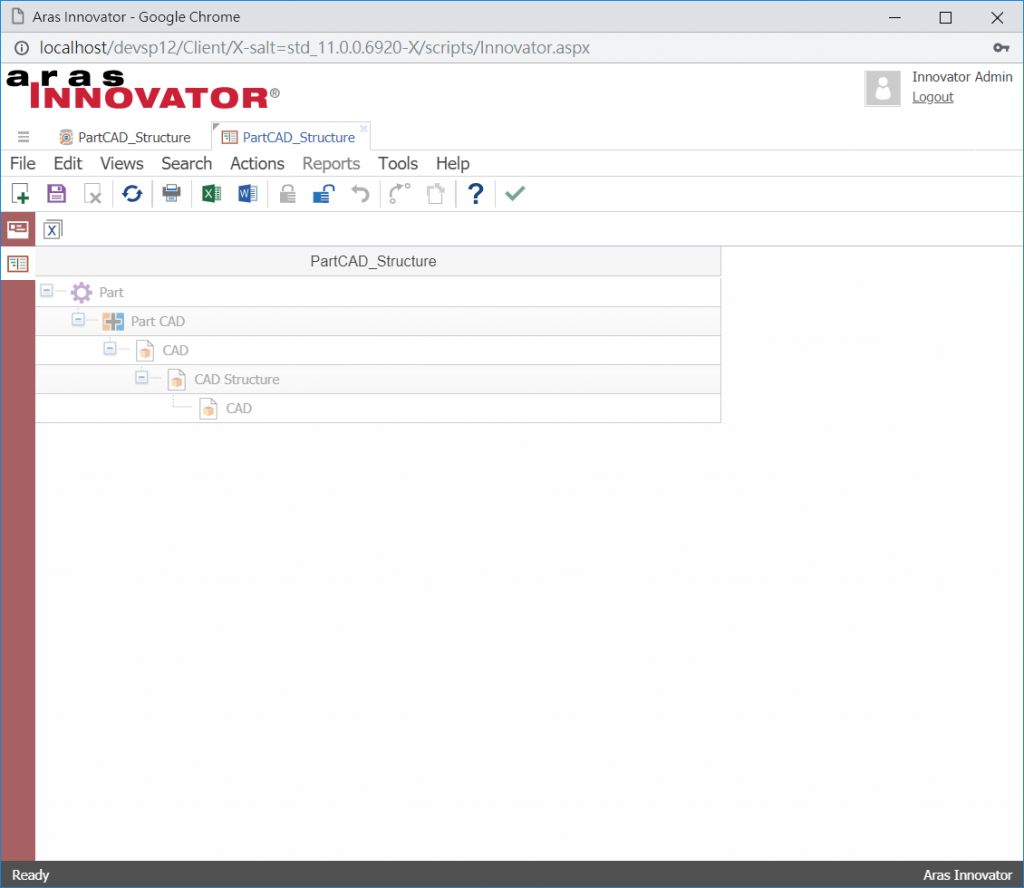Screen dimensions: 1024x888
Task: Select the tree grid view sidebar icon
Action: pyautogui.click(x=18, y=264)
